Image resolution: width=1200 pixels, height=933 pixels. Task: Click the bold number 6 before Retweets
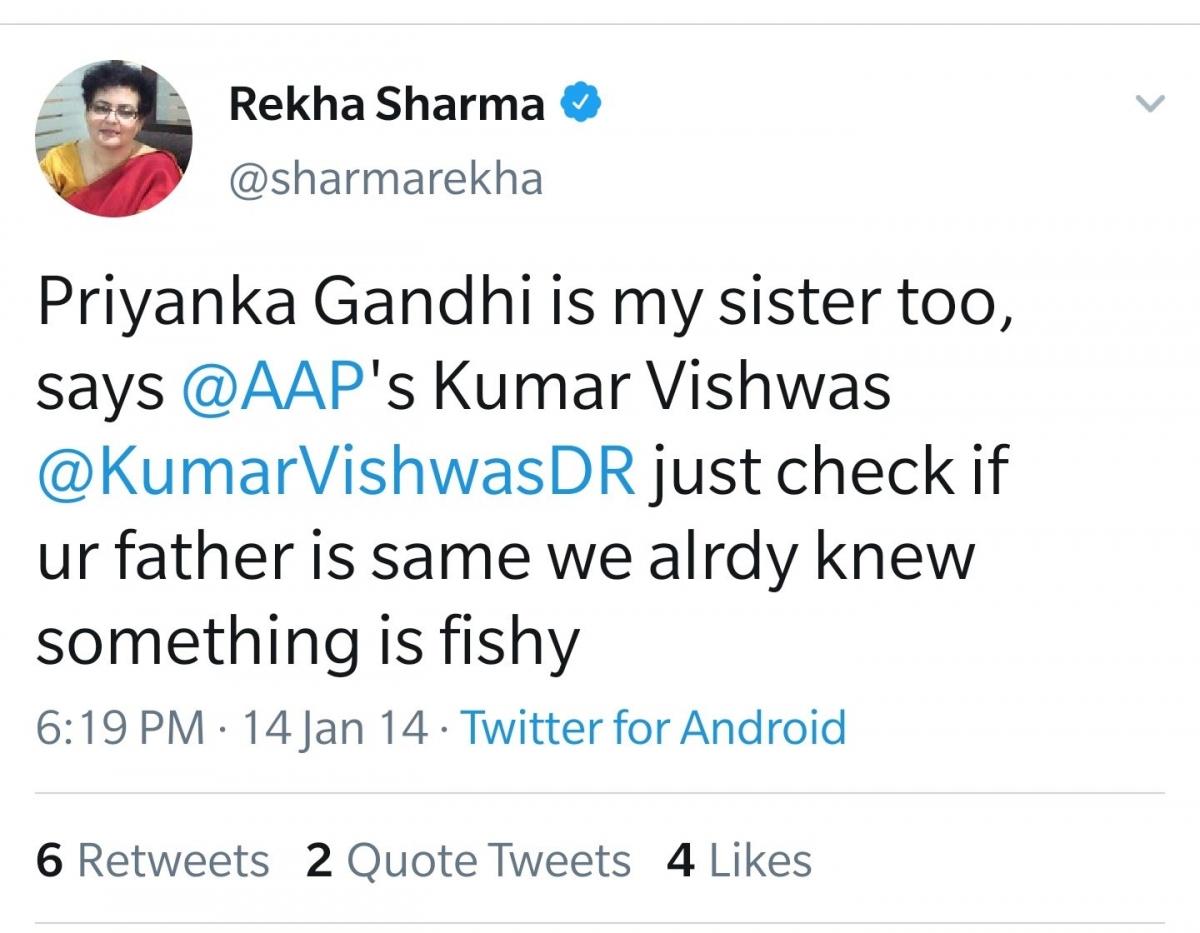(49, 861)
